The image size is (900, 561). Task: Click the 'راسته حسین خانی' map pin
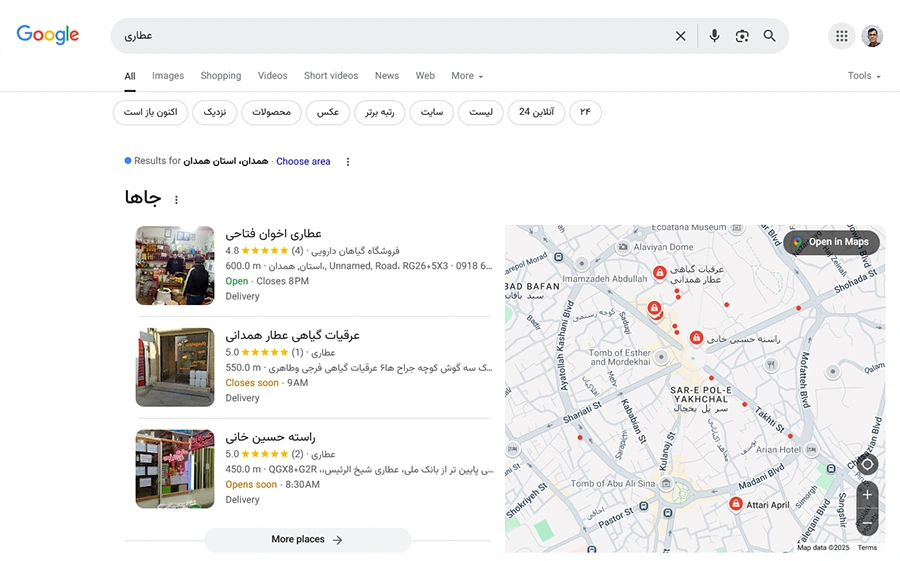coord(696,338)
